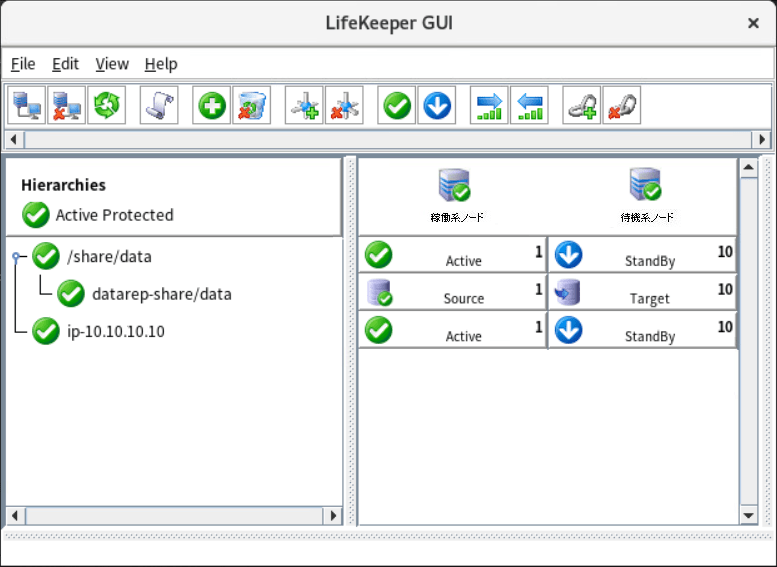Click the Create Resource Hierarchy plus icon
The height and width of the screenshot is (567, 777).
coord(212,105)
